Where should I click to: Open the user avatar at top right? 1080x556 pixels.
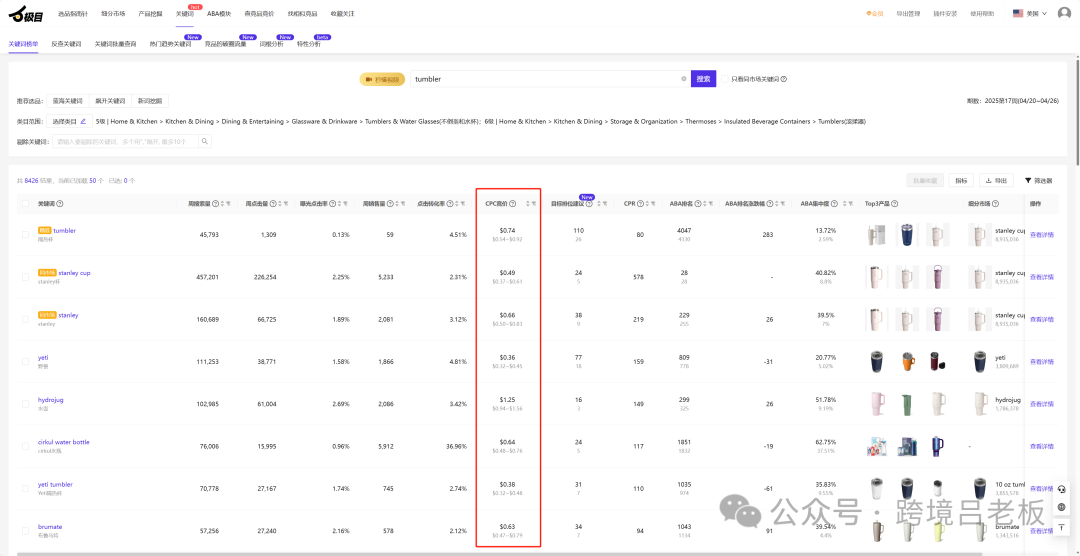click(1064, 13)
